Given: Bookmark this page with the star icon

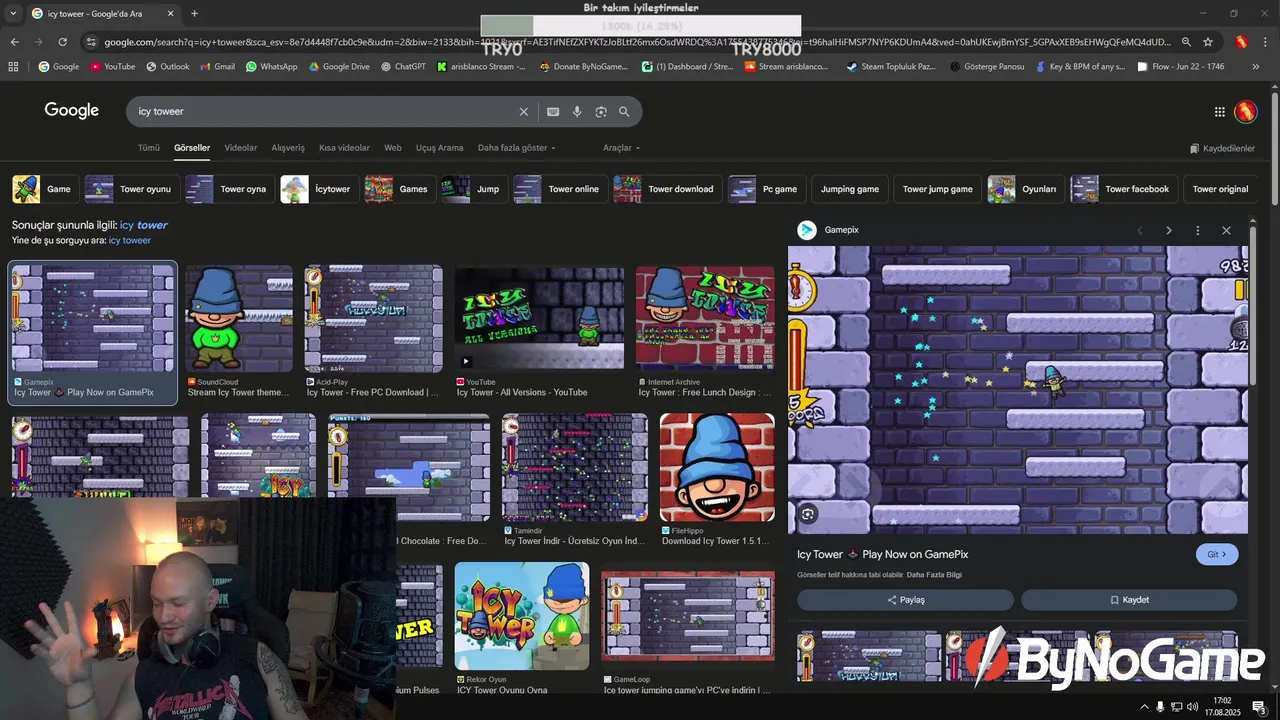Looking at the screenshot, I should pos(1208,42).
